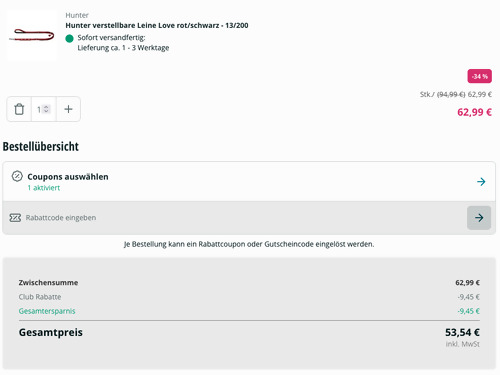Open the Hunter brand link

click(77, 15)
